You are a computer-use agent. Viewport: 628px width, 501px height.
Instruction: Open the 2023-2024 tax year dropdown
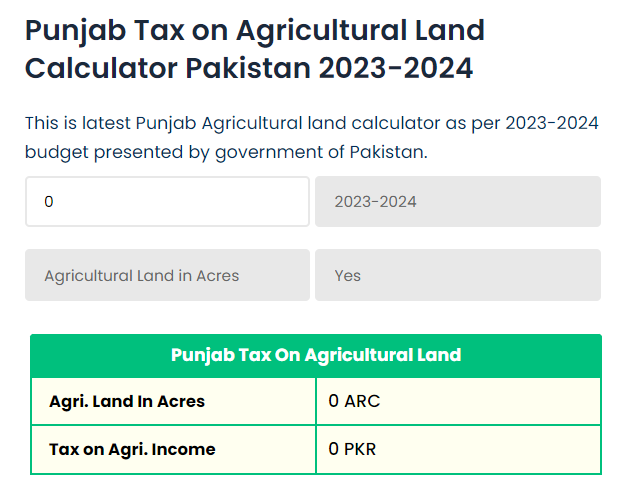(x=457, y=202)
